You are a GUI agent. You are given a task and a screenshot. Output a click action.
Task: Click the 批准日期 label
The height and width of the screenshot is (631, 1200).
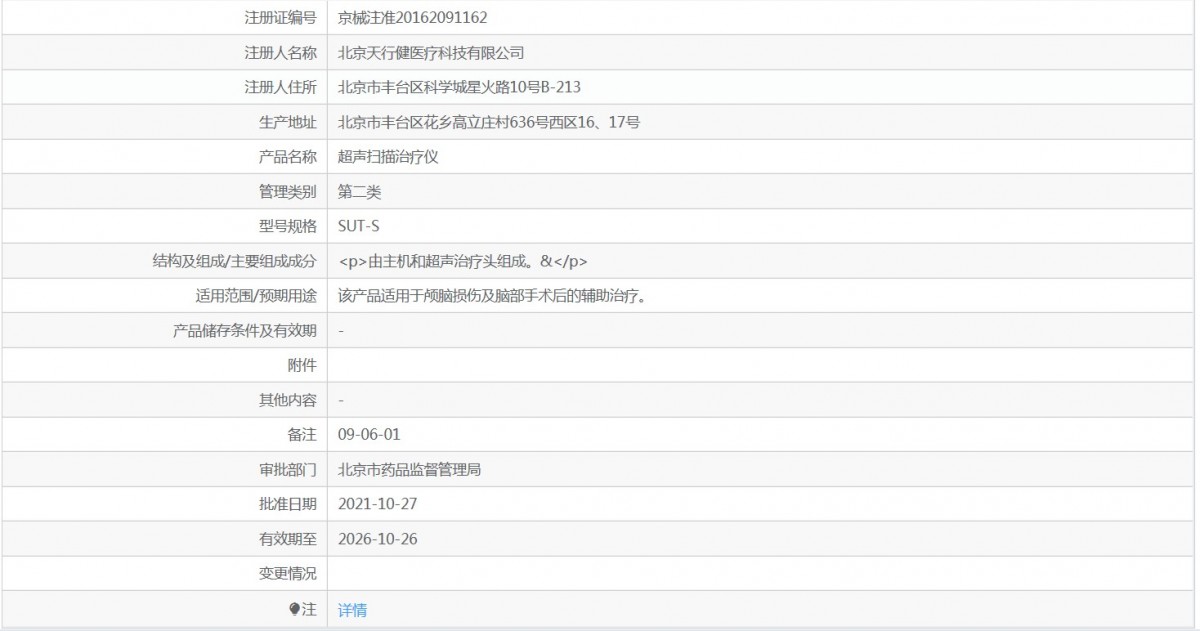(x=287, y=504)
